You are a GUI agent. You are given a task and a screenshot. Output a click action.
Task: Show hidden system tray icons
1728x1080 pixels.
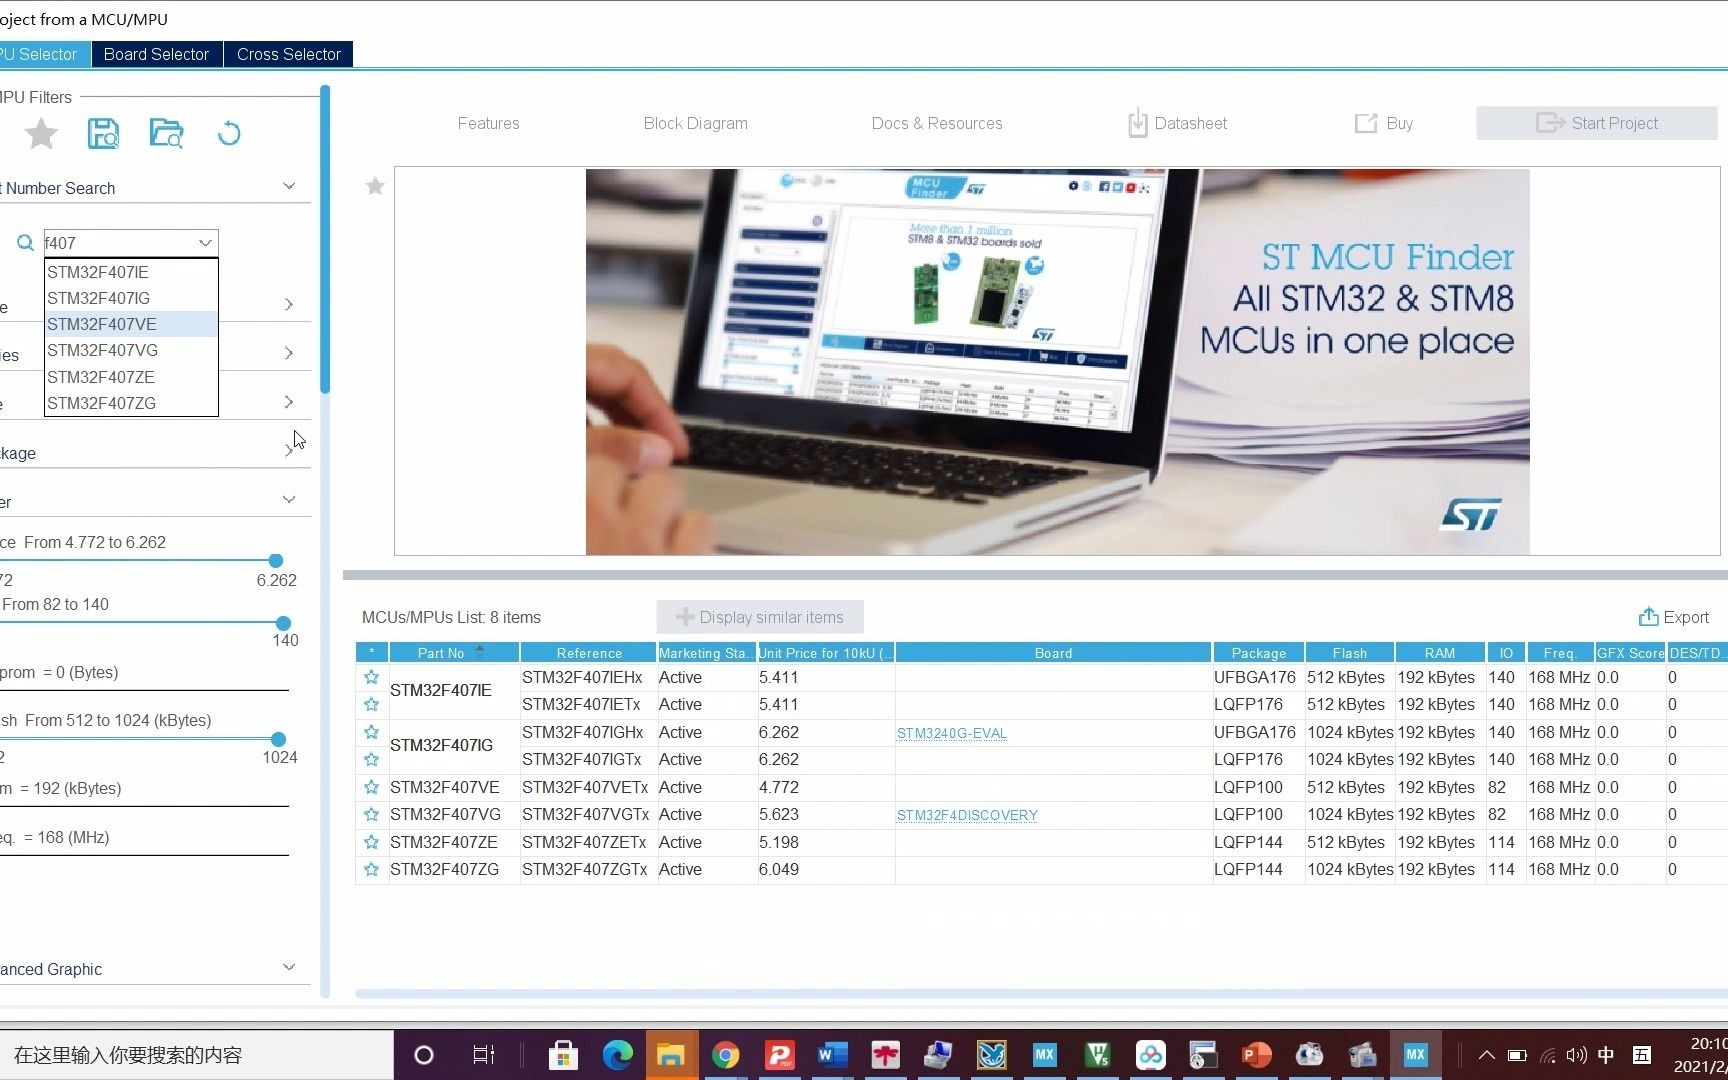1487,1055
